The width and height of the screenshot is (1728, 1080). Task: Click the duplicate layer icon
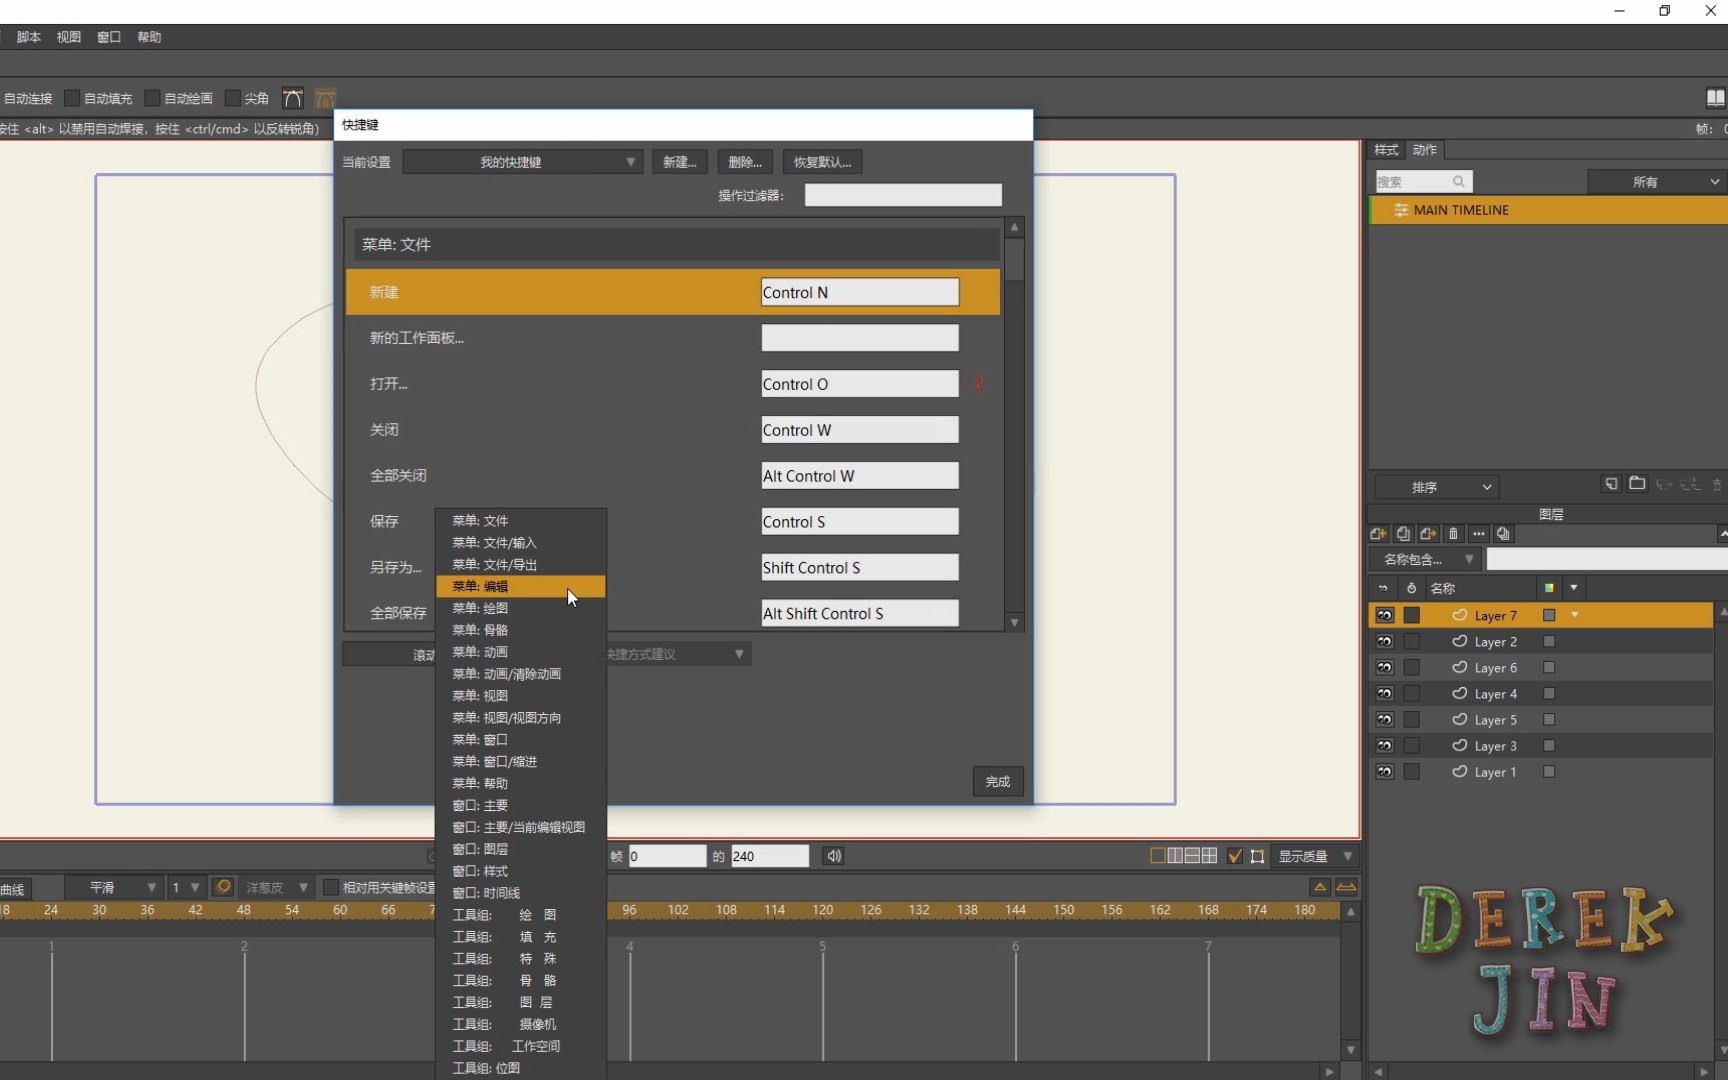tap(1403, 534)
